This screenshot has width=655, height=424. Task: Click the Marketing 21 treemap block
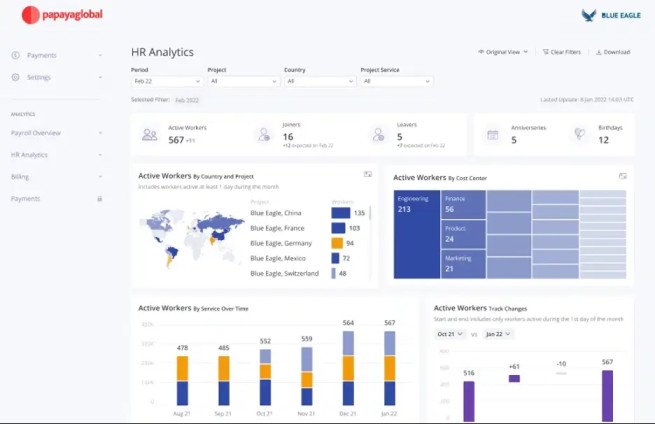point(463,264)
